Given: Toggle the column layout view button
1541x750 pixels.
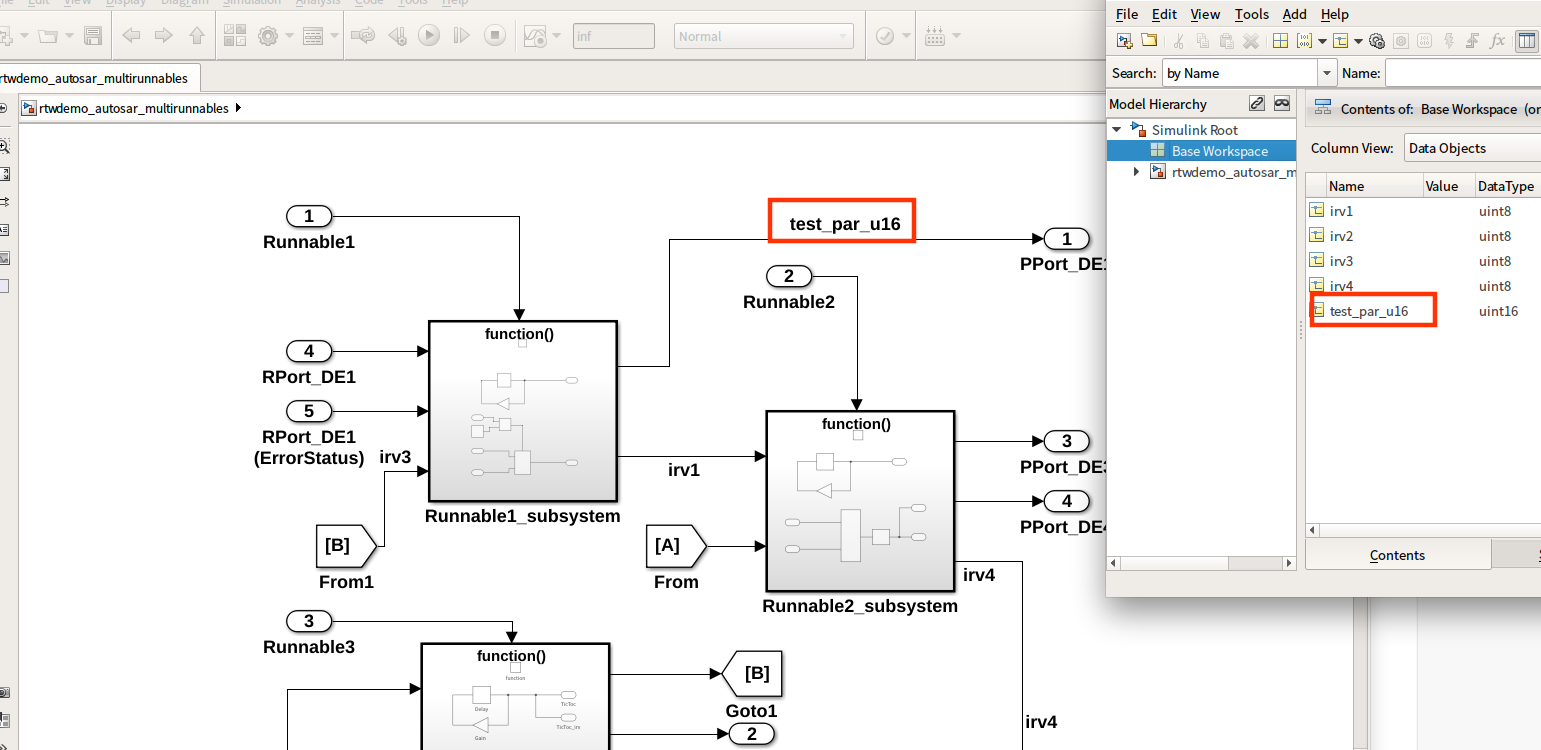Looking at the screenshot, I should click(x=1527, y=41).
